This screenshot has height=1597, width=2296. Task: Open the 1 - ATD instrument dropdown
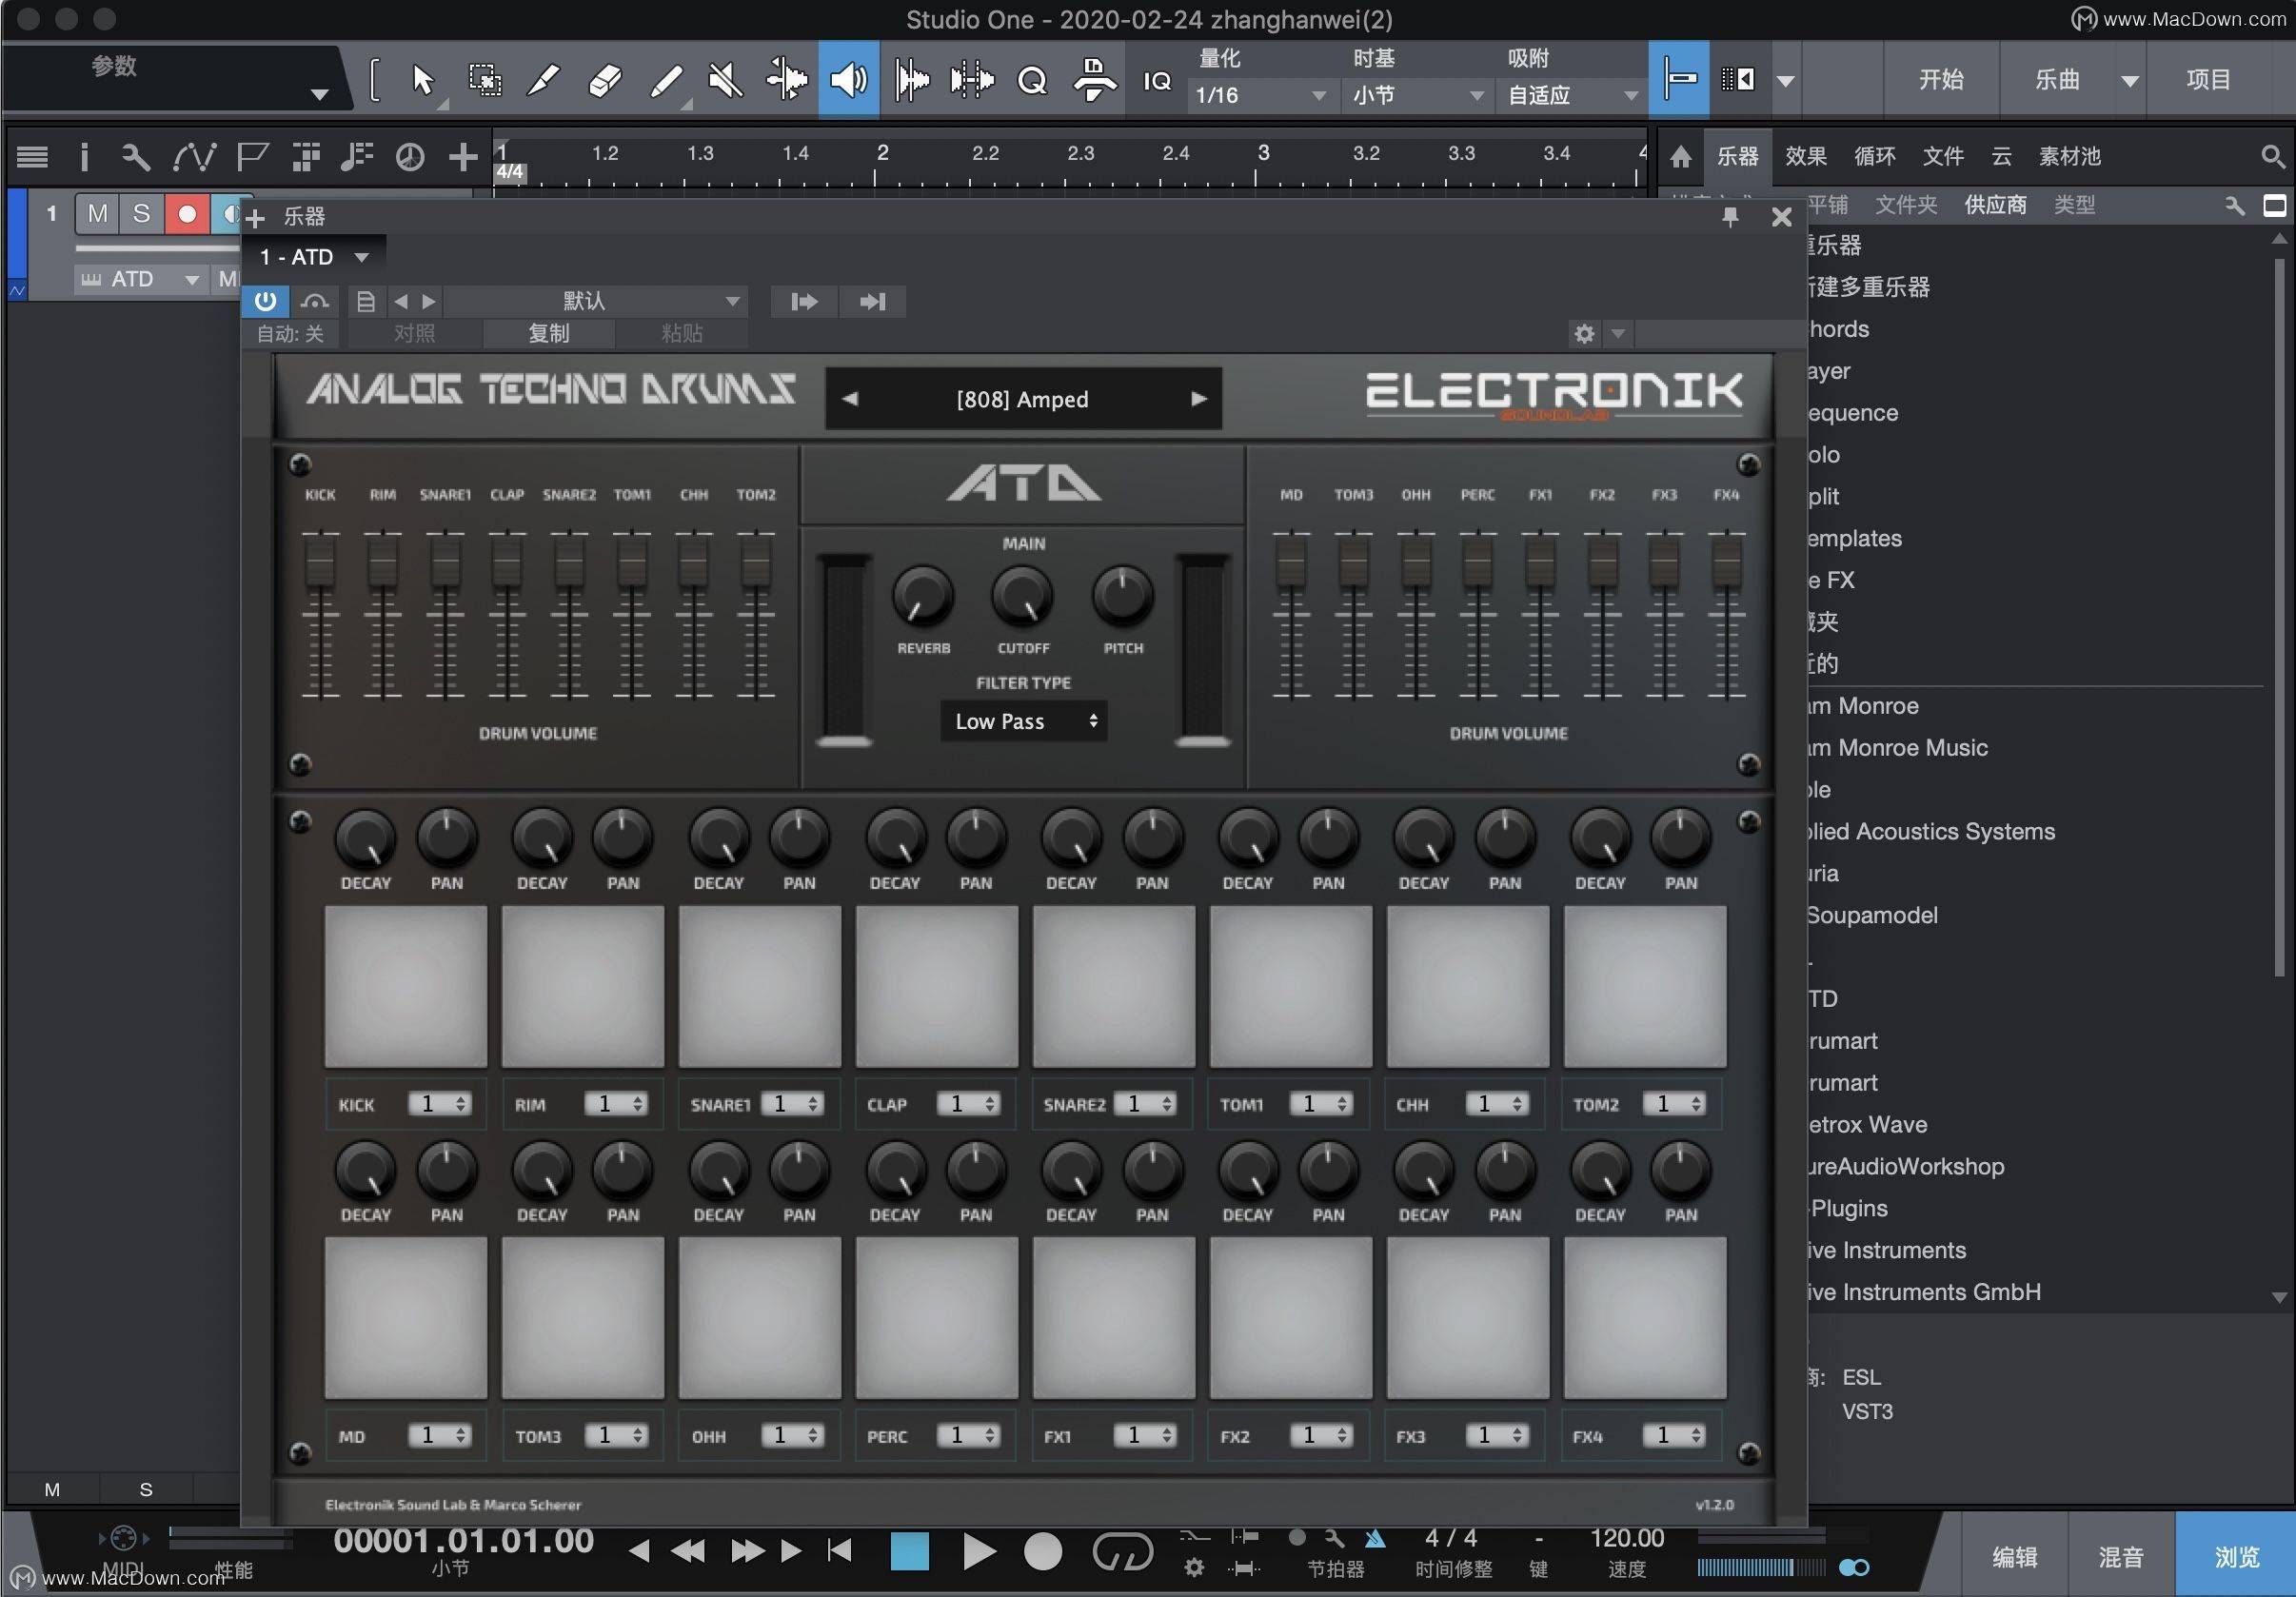tap(314, 257)
